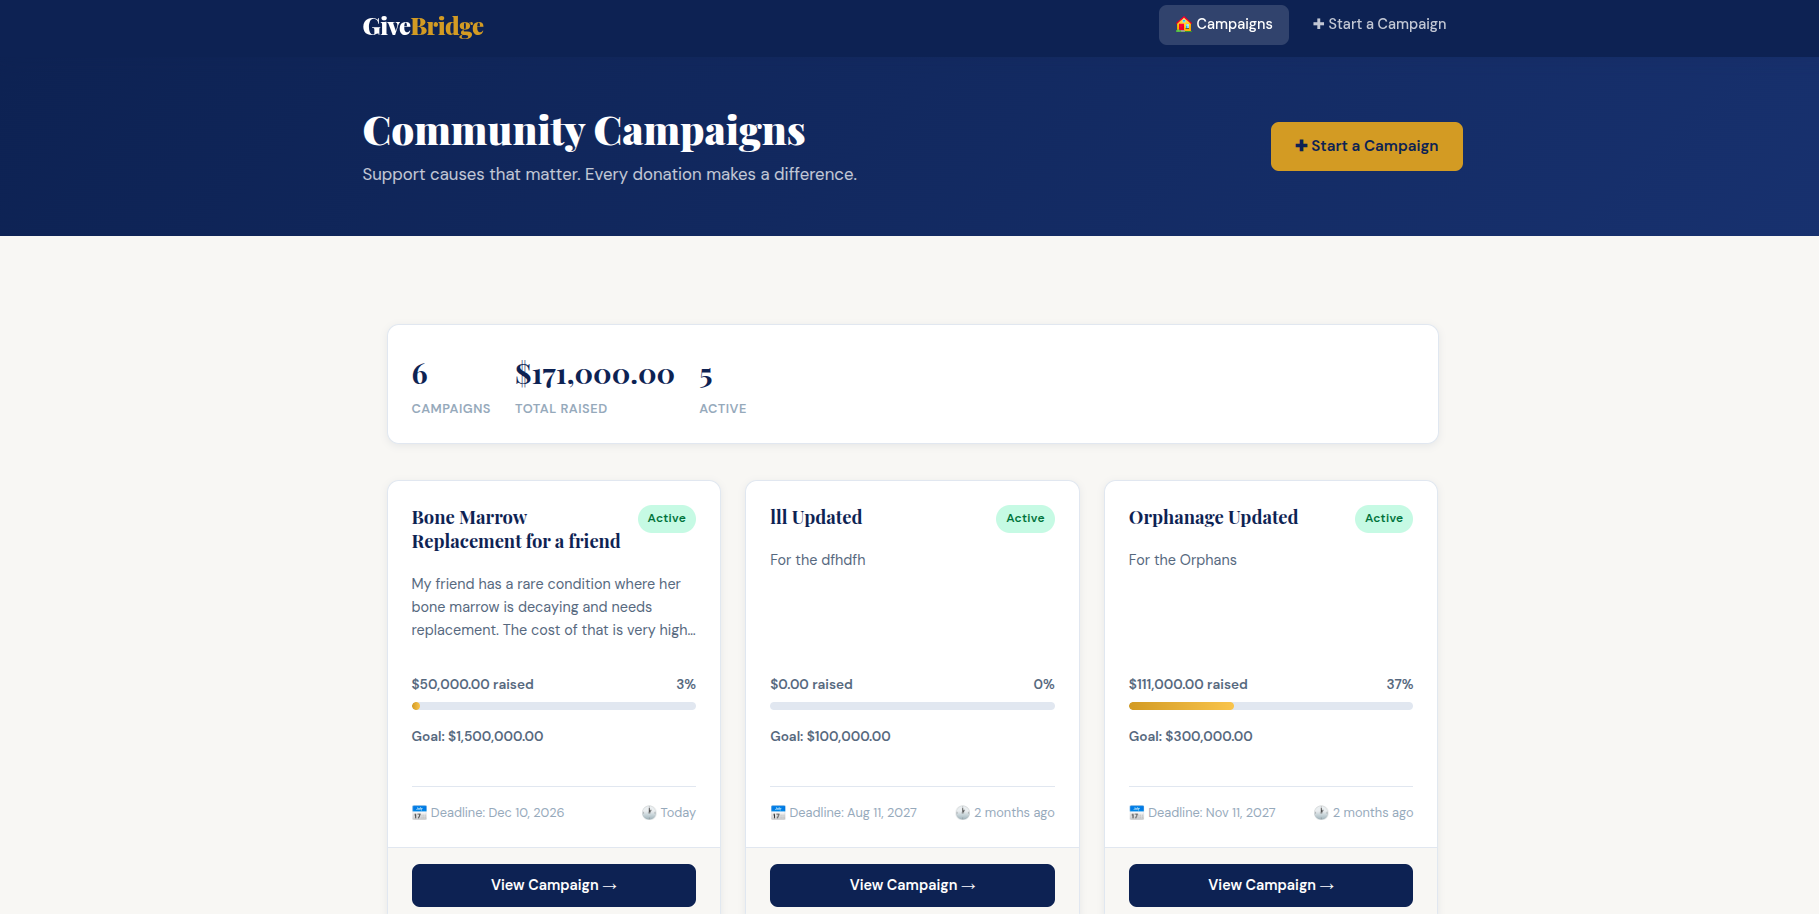Open the Ill Updated campaign title

coord(816,517)
